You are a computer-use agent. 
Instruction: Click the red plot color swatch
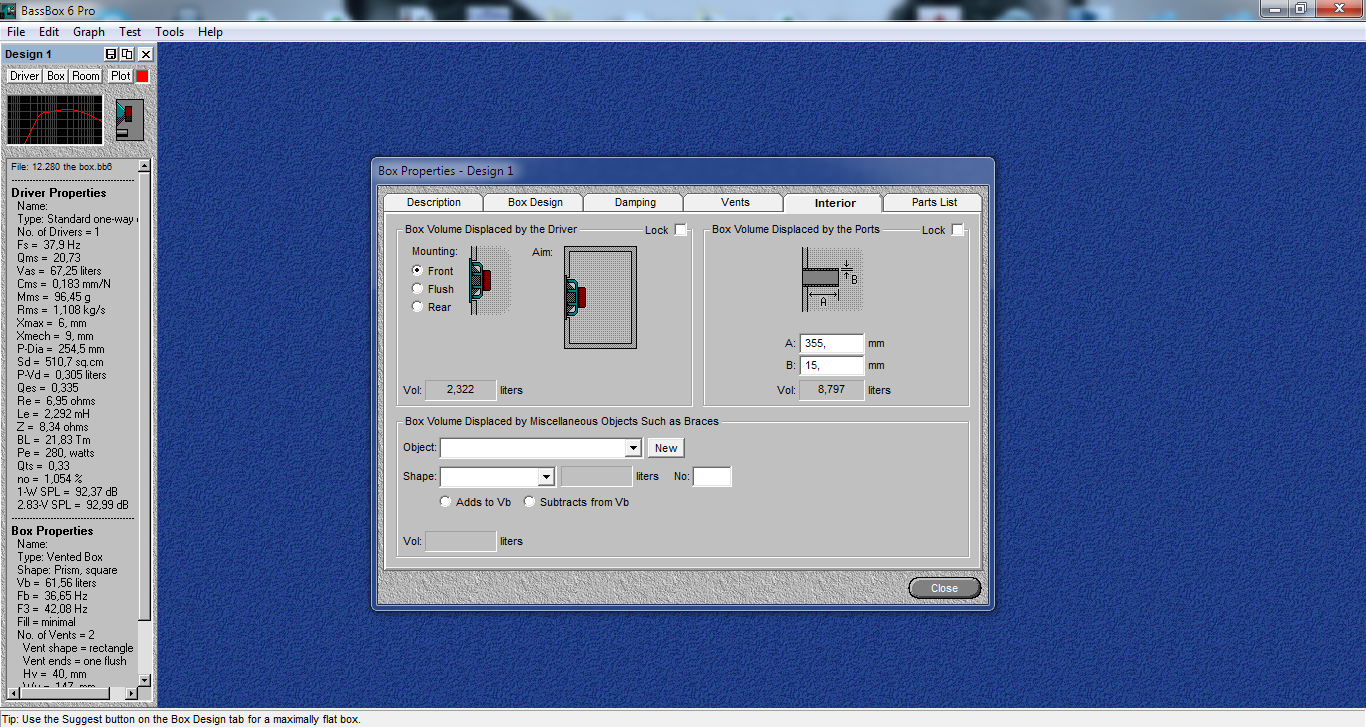[143, 76]
